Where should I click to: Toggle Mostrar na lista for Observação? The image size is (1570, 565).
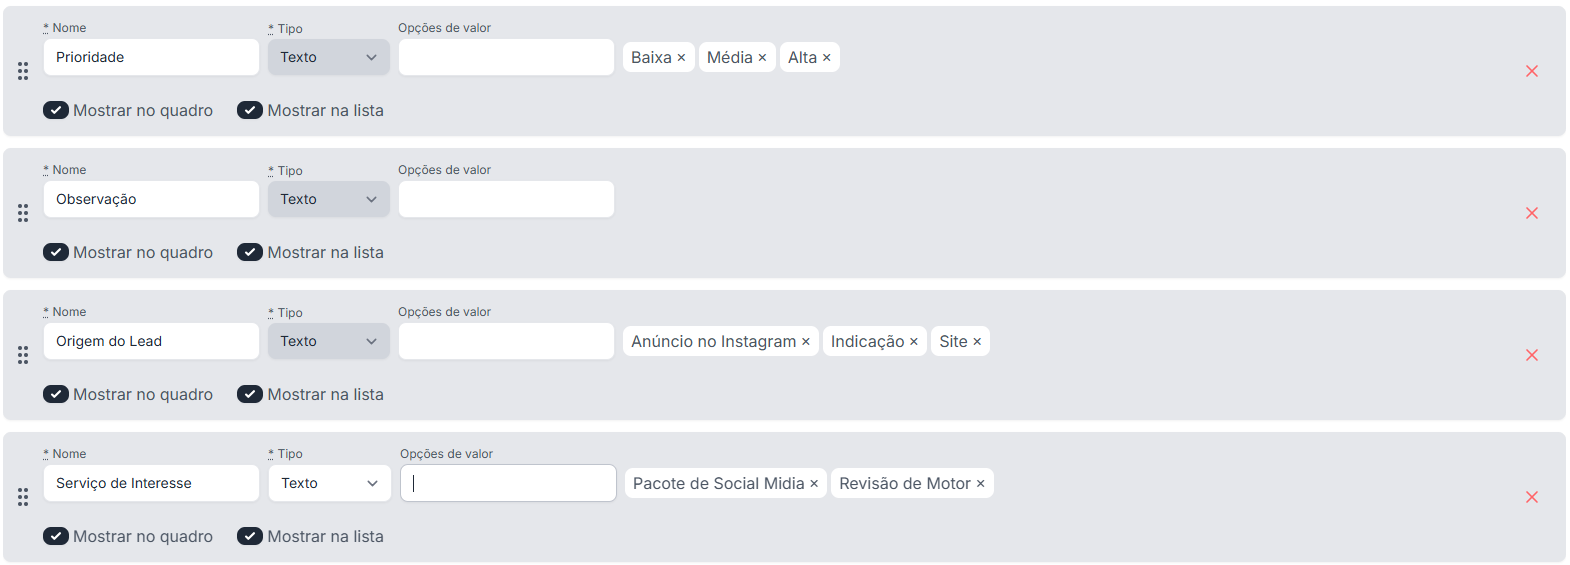point(250,252)
